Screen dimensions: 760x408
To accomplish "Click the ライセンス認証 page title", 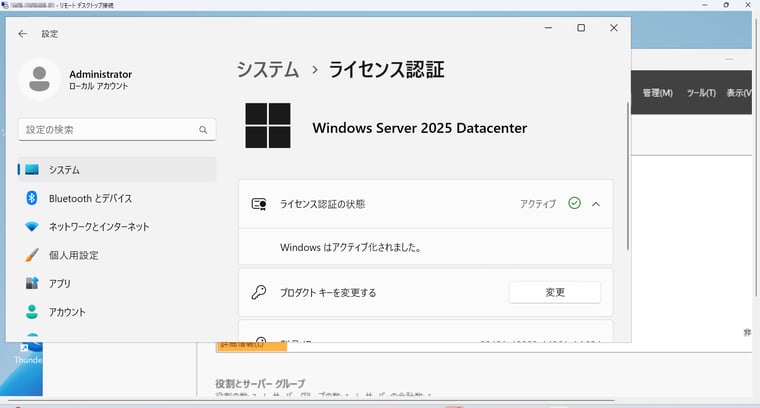I will 386,69.
